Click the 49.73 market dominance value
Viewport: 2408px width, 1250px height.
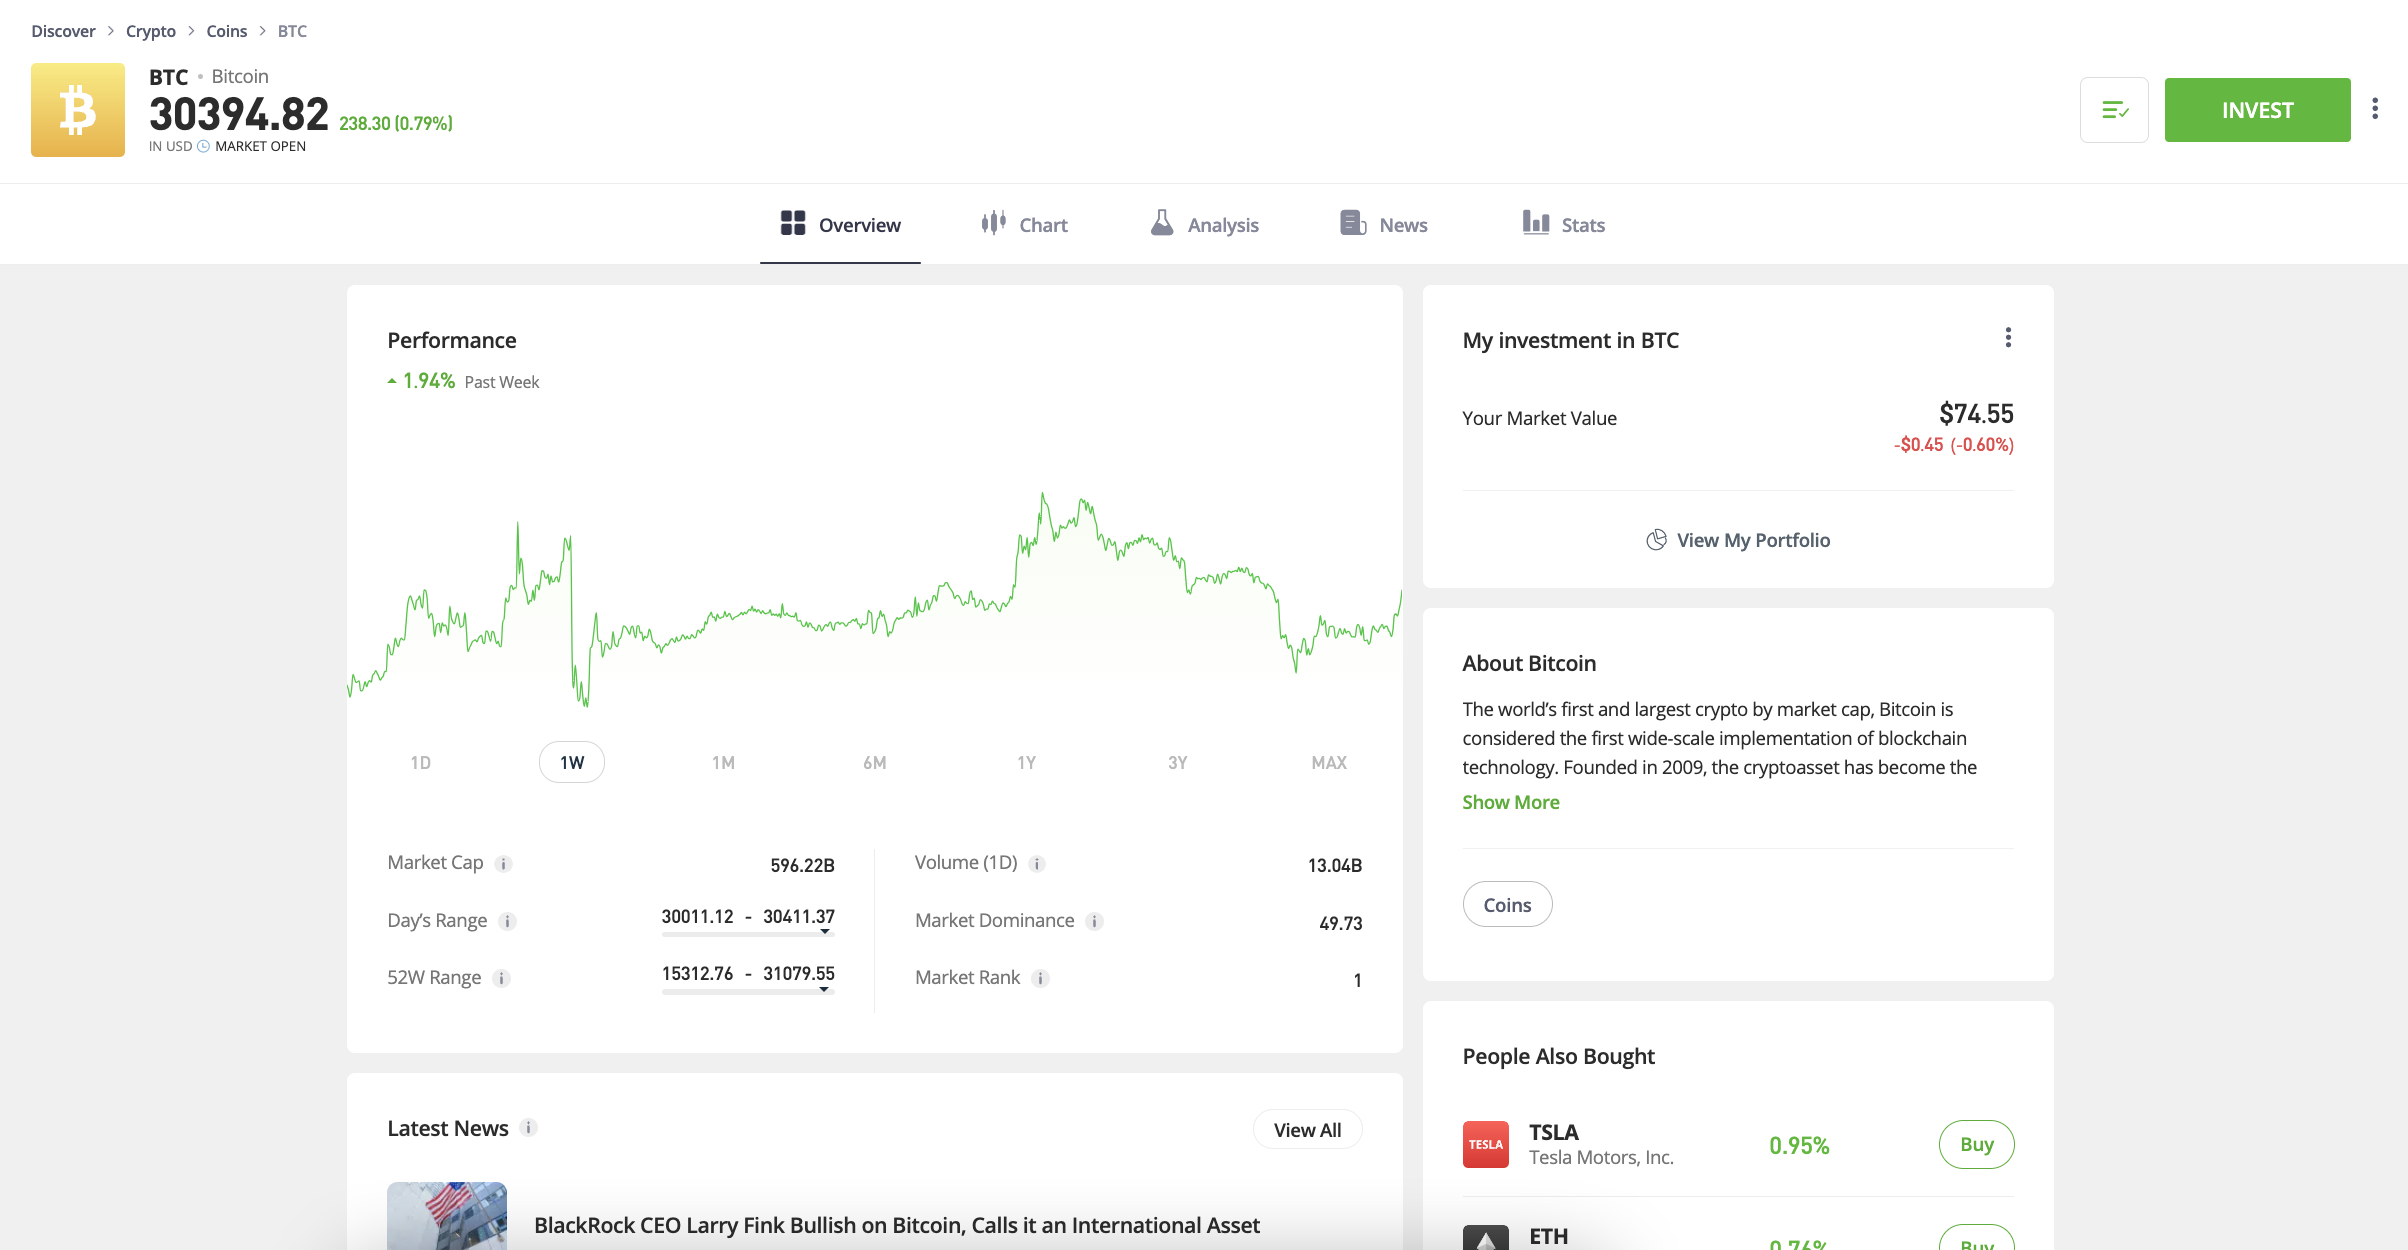(x=1341, y=923)
